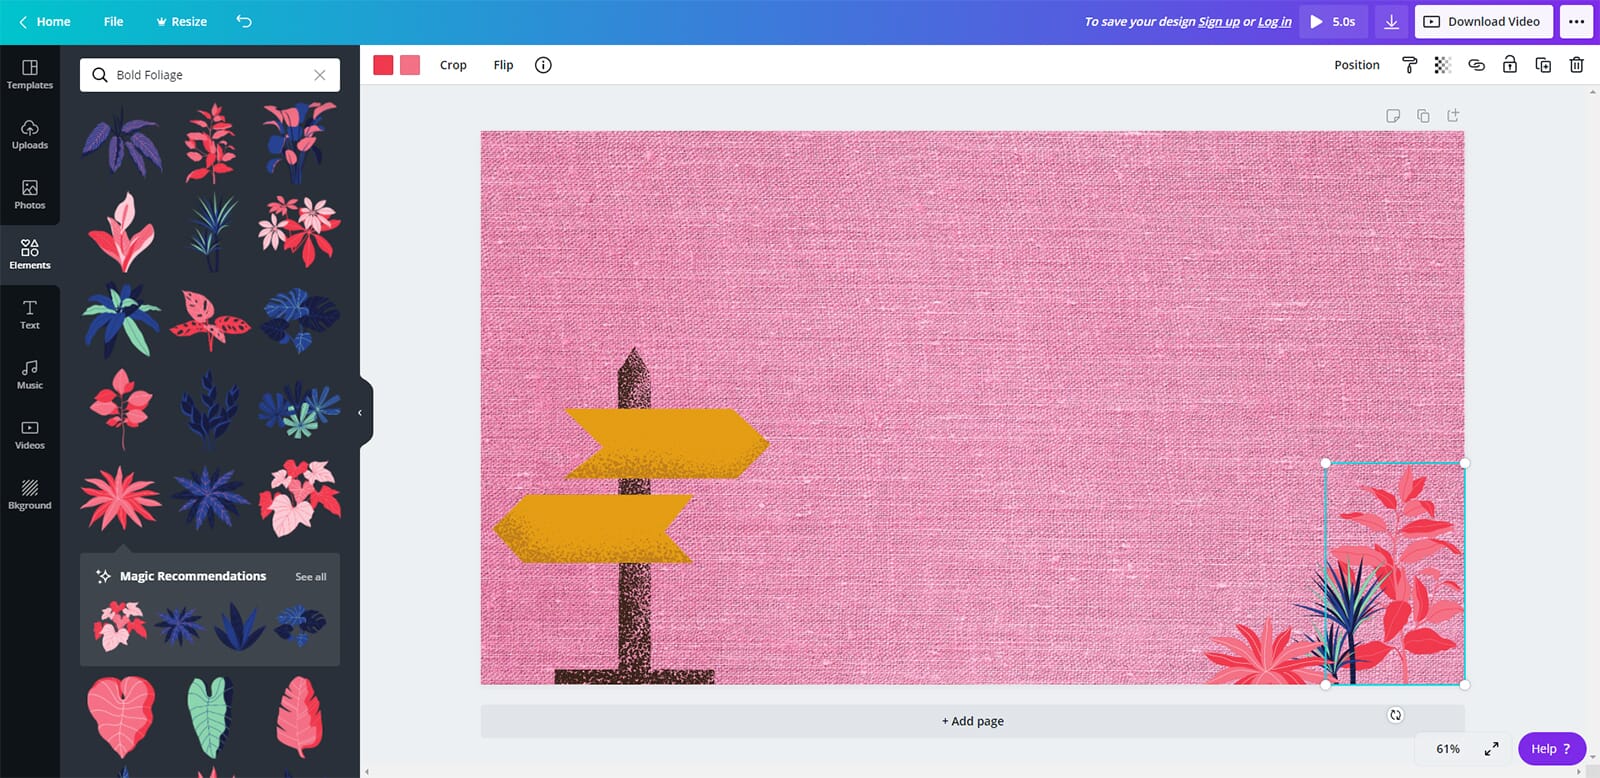Click the fullscreen expand arrows icon

(1491, 749)
